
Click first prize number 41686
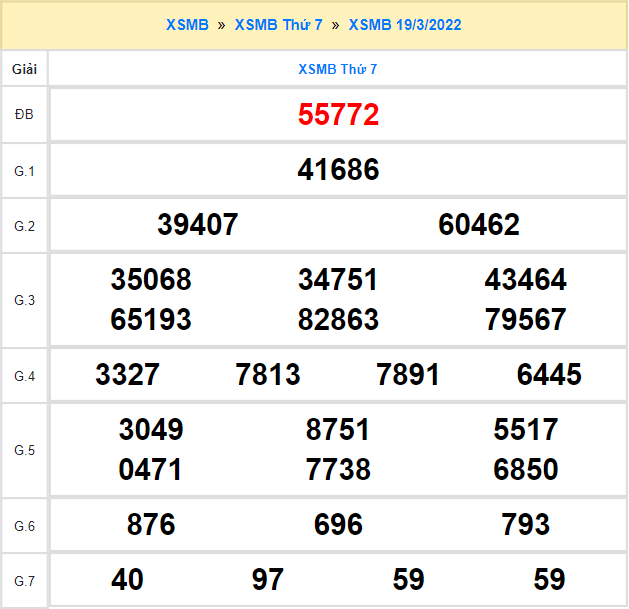(338, 170)
